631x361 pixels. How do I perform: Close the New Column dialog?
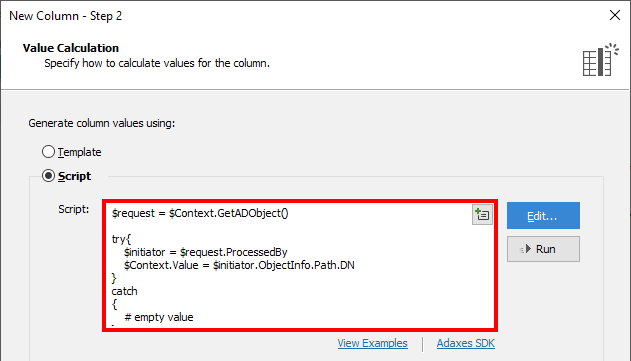tap(615, 15)
